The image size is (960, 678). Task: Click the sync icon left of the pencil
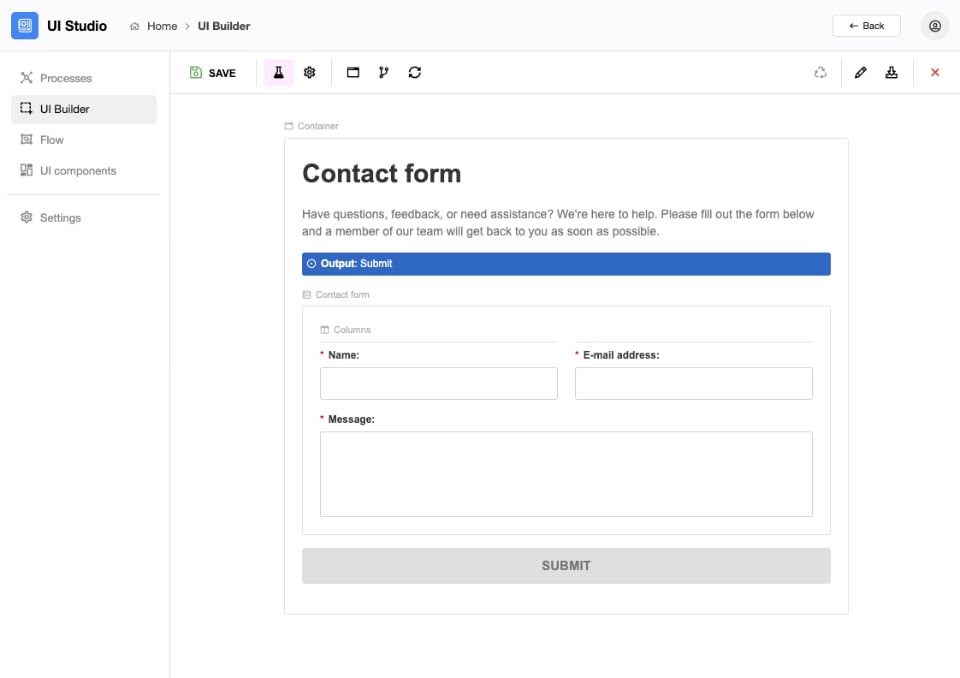point(820,72)
